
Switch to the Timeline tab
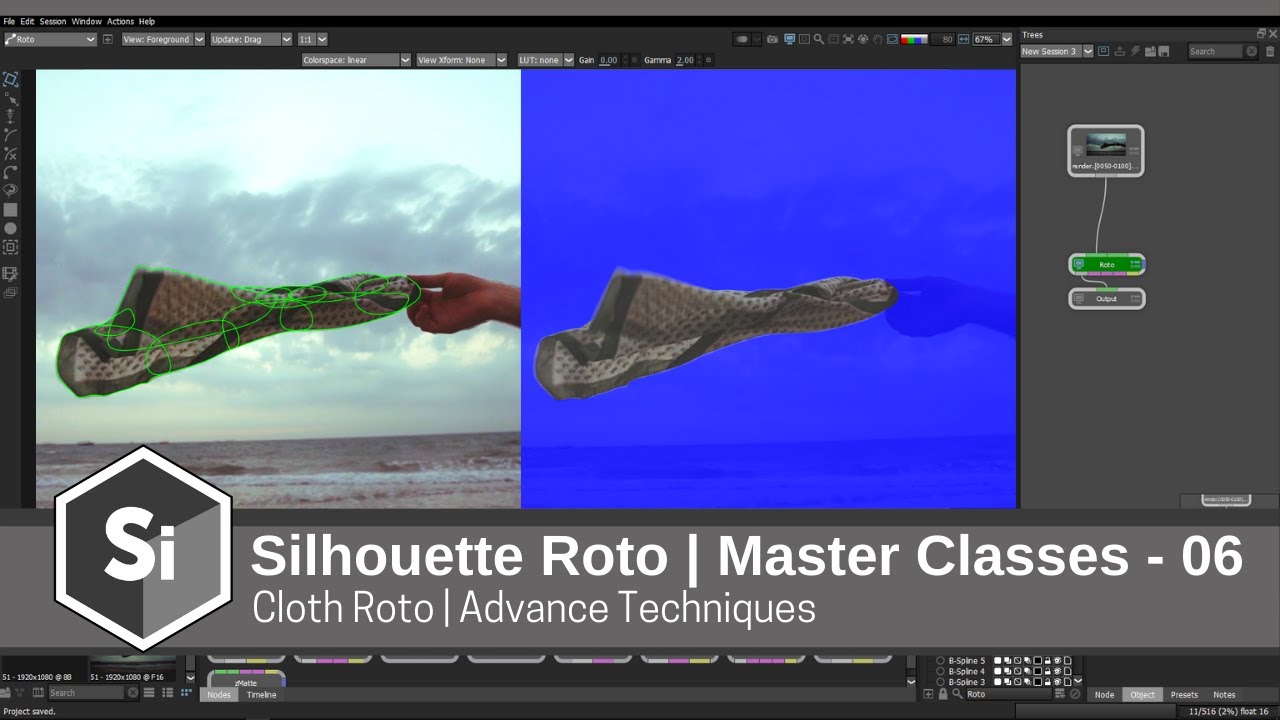tap(261, 695)
